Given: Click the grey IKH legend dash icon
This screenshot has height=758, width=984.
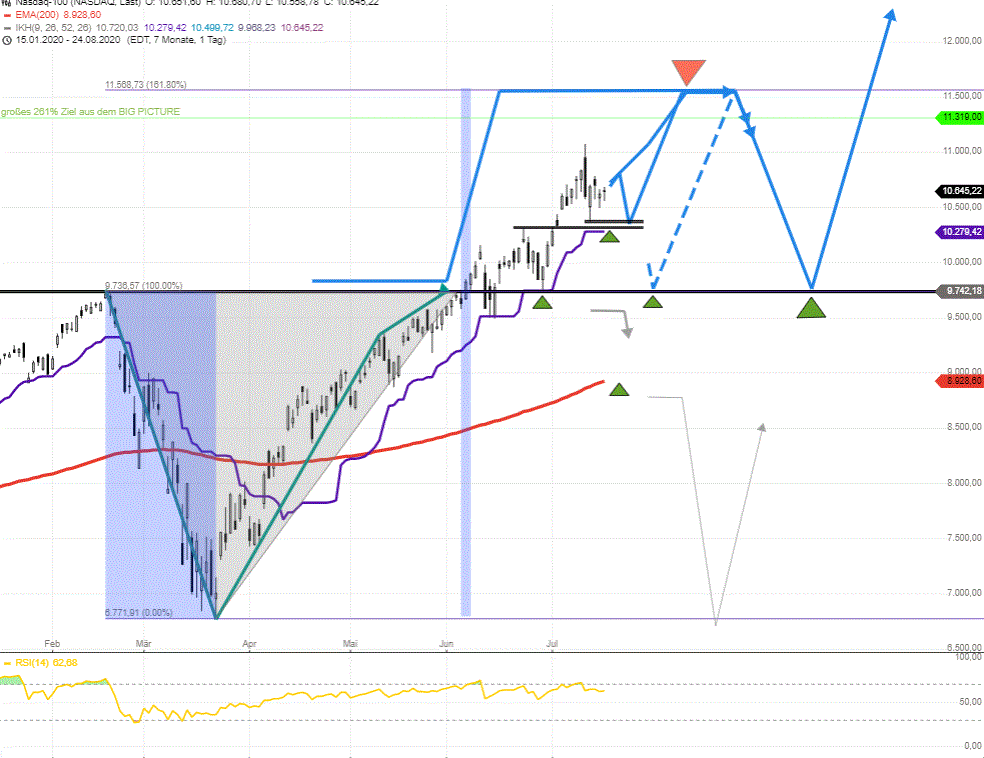Looking at the screenshot, I should coord(7,28).
